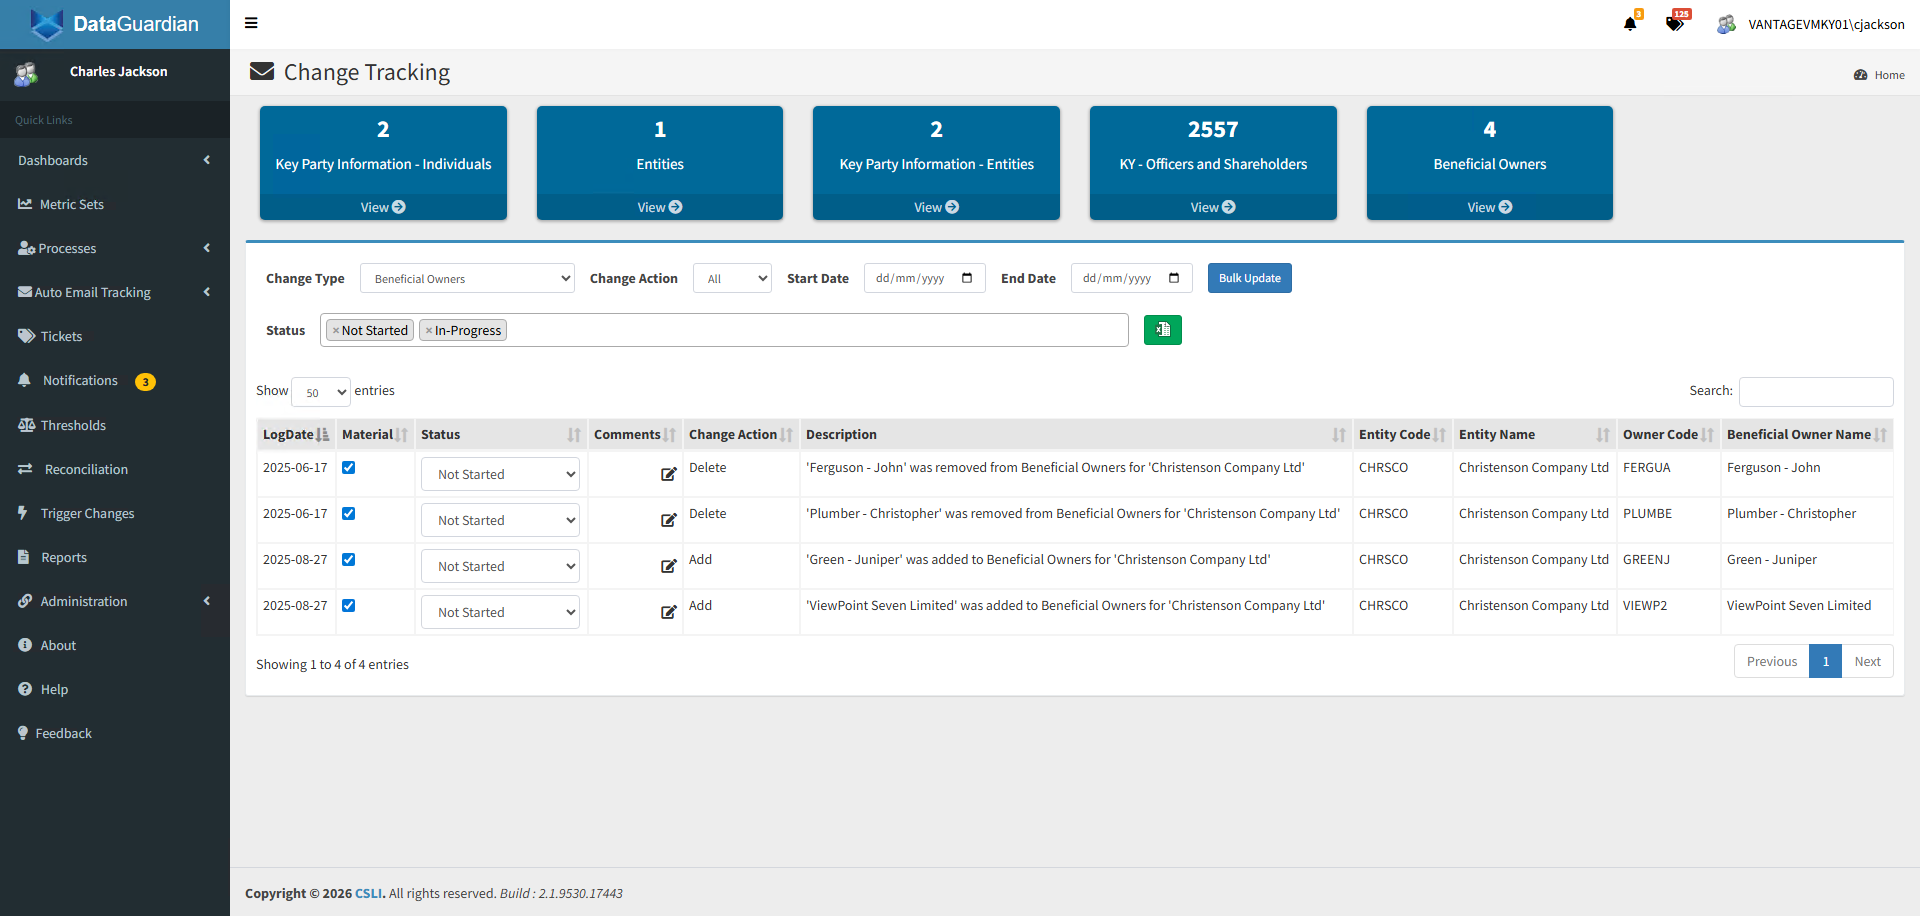Click the table Search input field
1920x916 pixels.
click(x=1815, y=392)
